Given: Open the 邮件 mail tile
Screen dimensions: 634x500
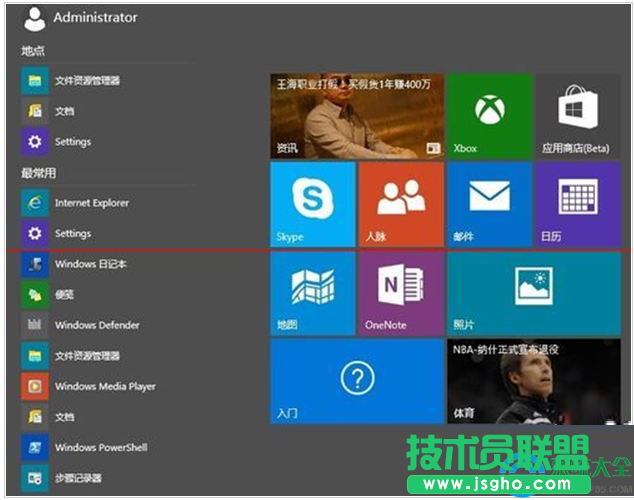Looking at the screenshot, I should point(490,205).
